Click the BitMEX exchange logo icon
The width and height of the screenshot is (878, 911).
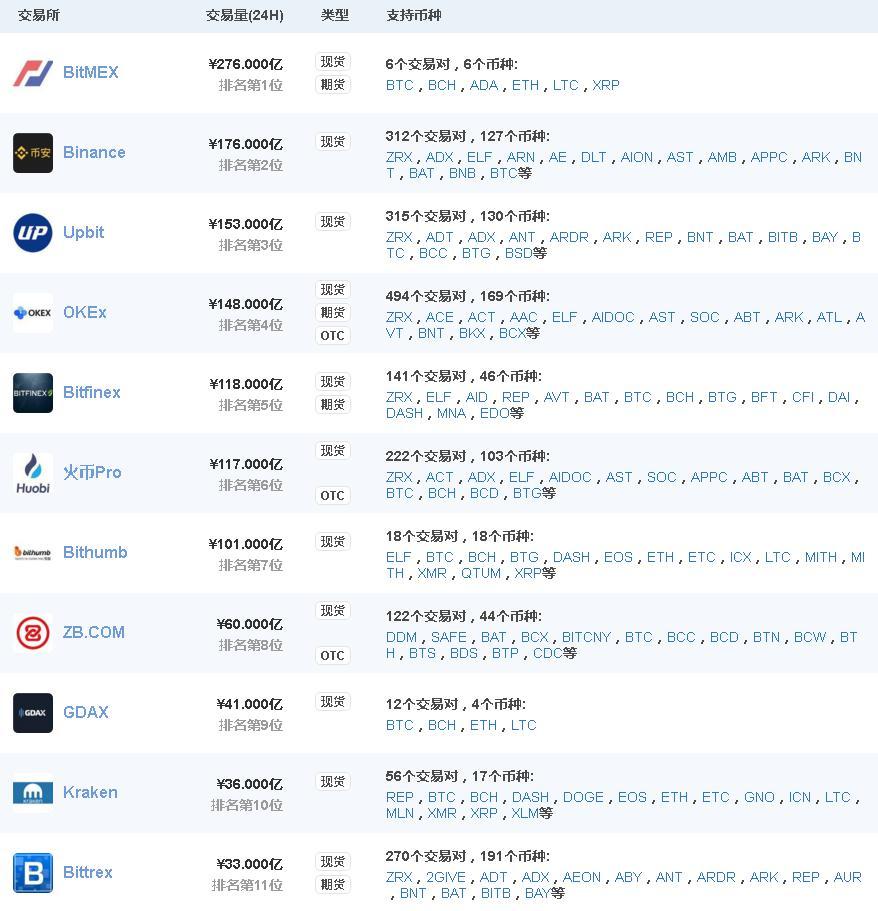33,73
